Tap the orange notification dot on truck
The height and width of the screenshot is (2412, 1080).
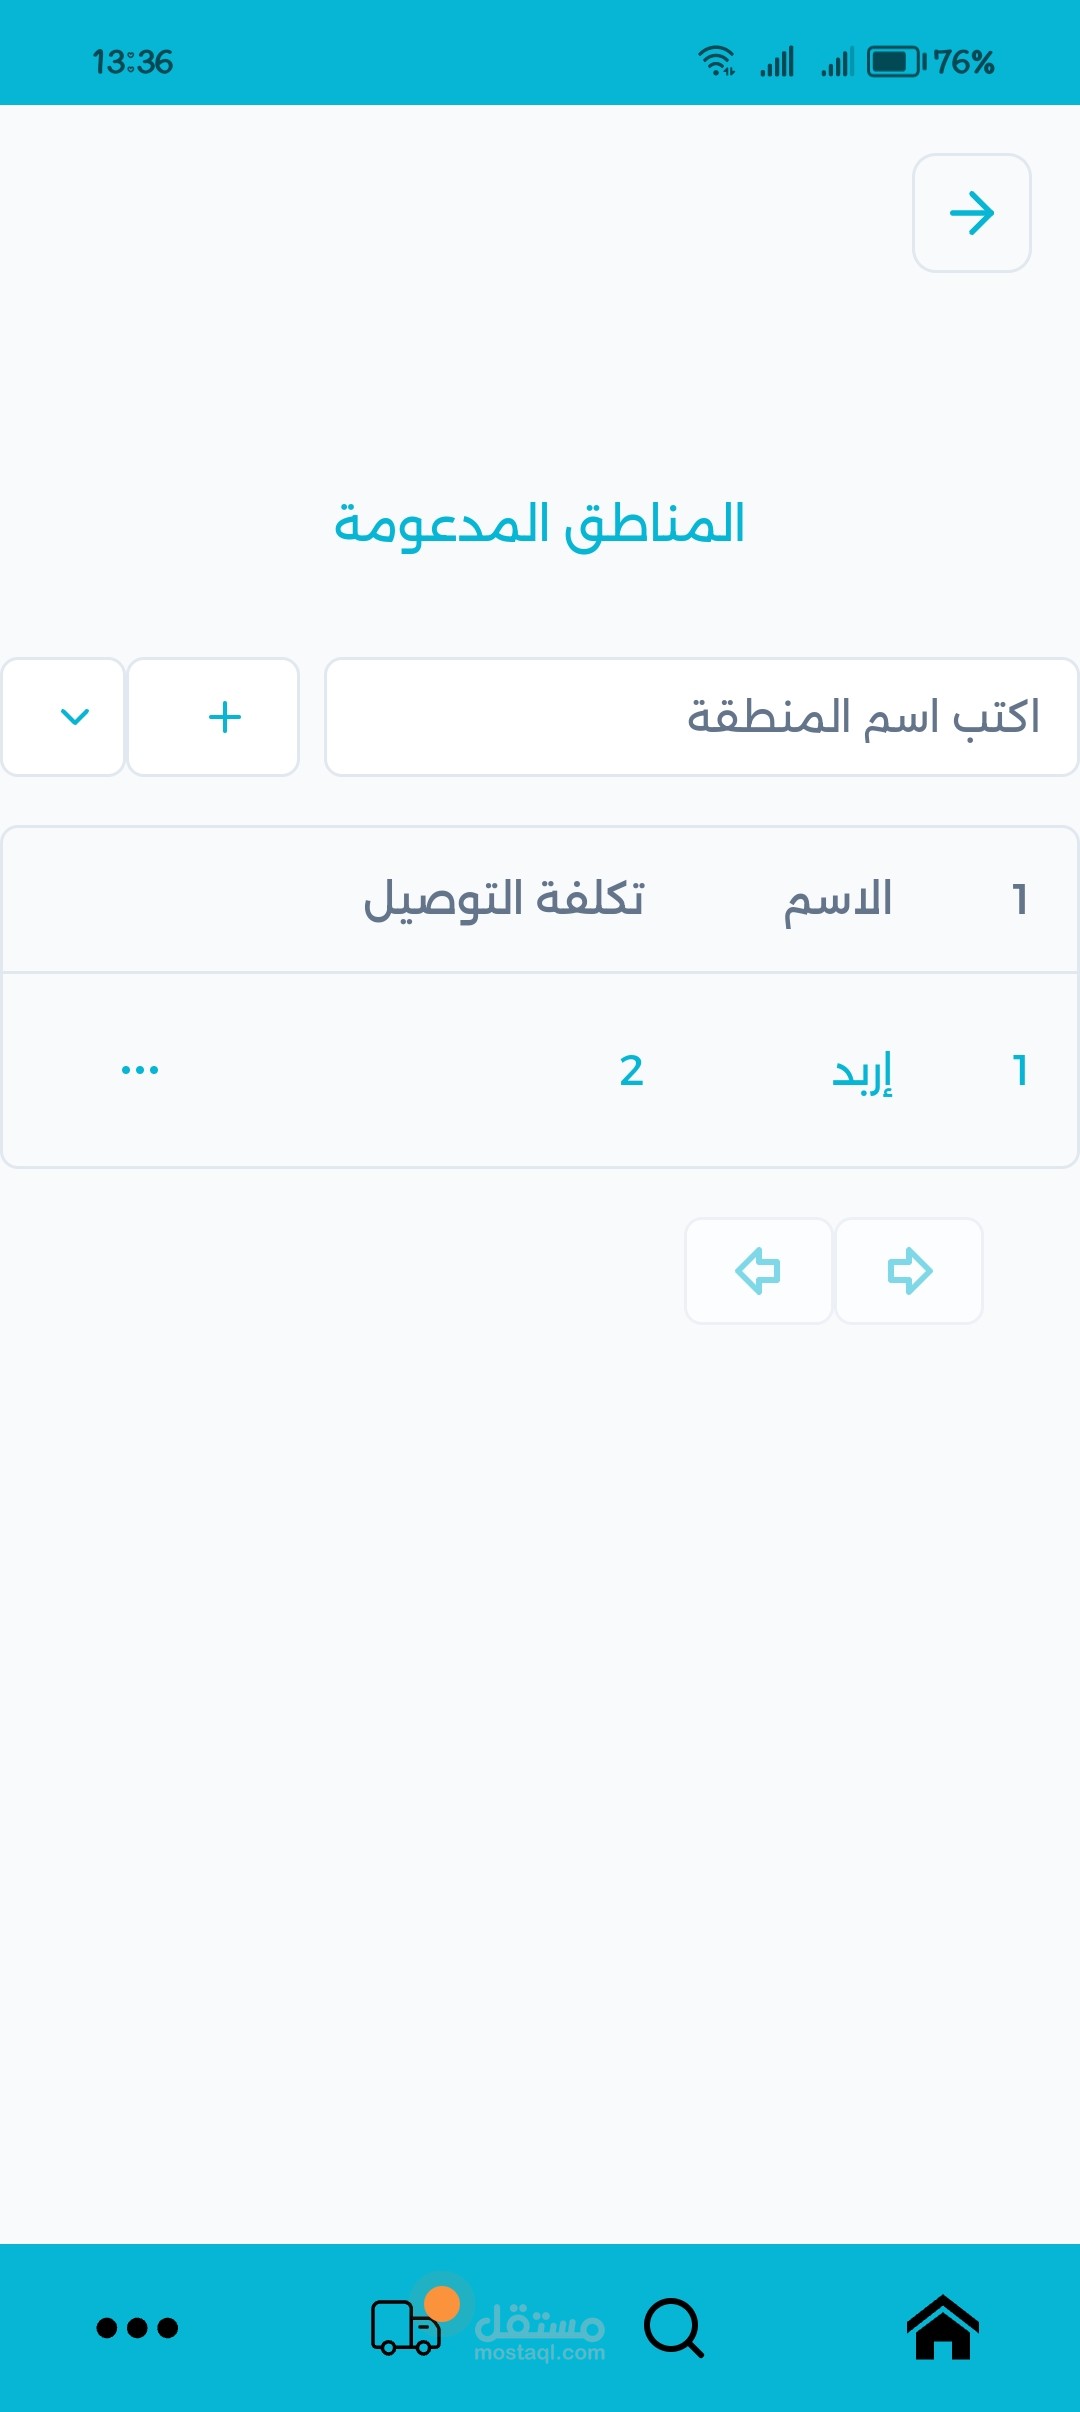point(442,2303)
